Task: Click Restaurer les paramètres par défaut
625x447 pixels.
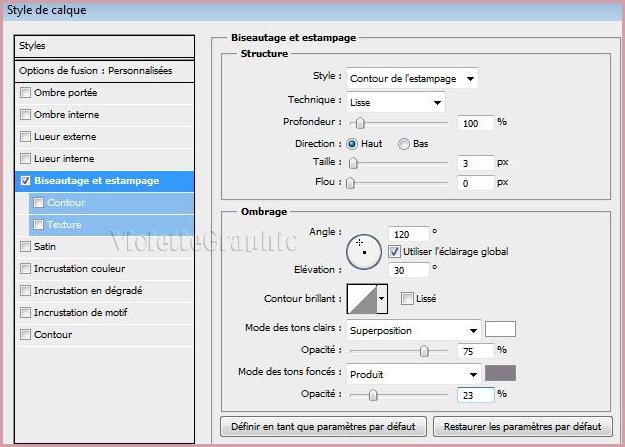Action: tap(522, 426)
